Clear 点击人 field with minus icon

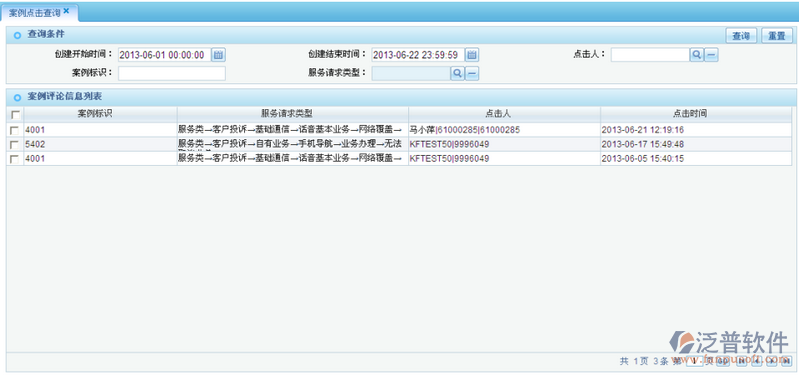(711, 55)
